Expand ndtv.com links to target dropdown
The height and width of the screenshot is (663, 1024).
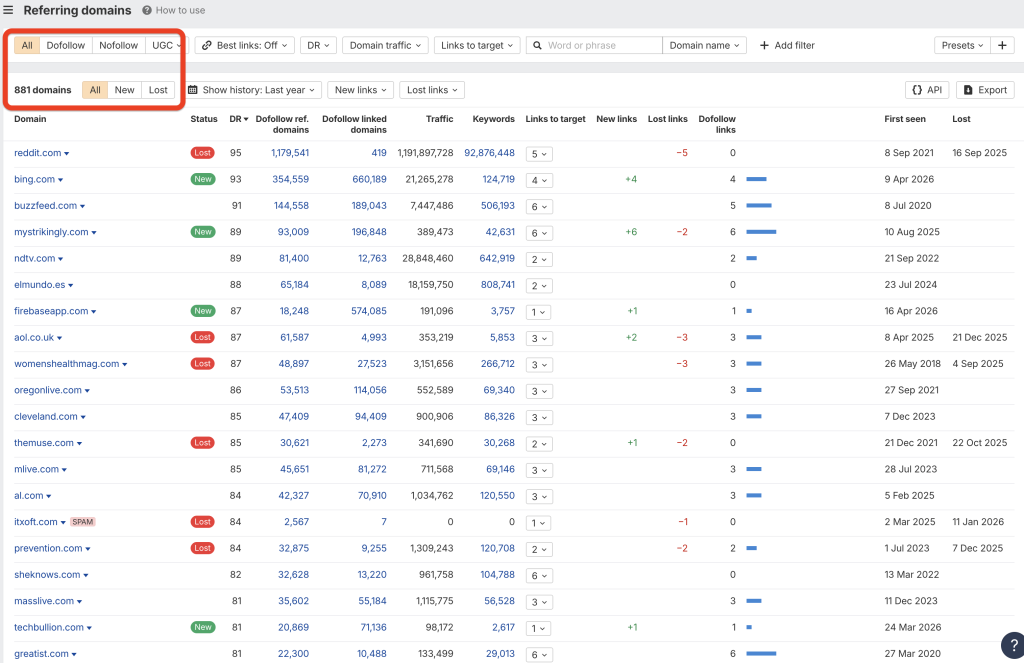[539, 259]
